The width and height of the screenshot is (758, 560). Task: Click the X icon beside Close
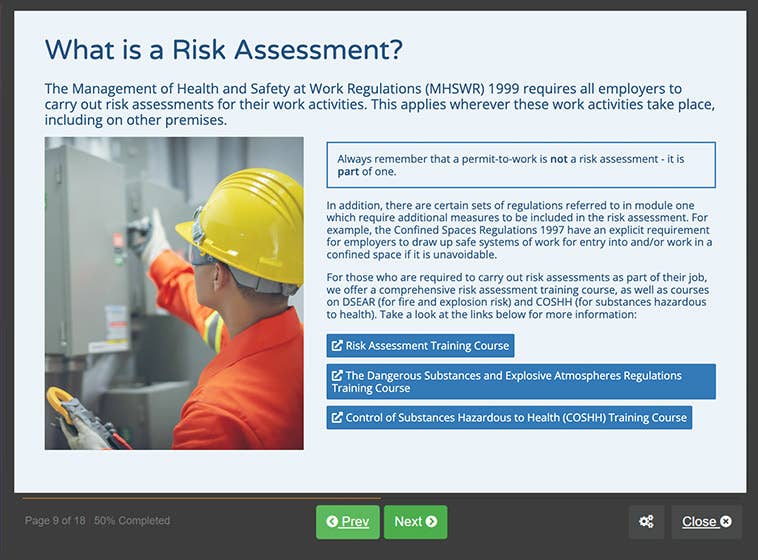726,522
